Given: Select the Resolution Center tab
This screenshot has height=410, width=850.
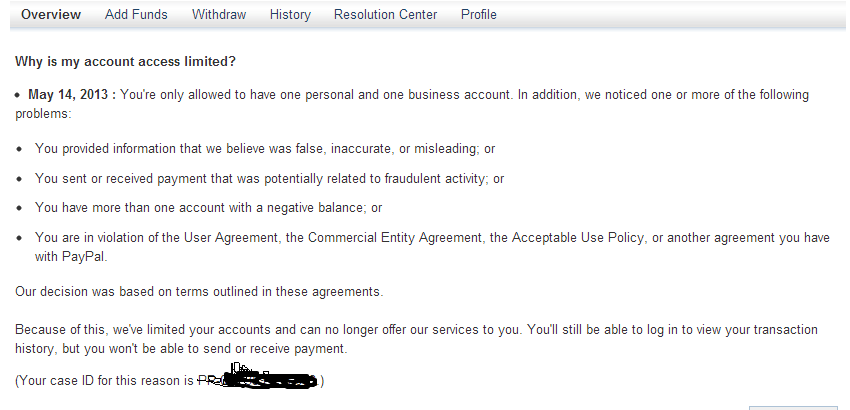Looking at the screenshot, I should click(x=385, y=15).
